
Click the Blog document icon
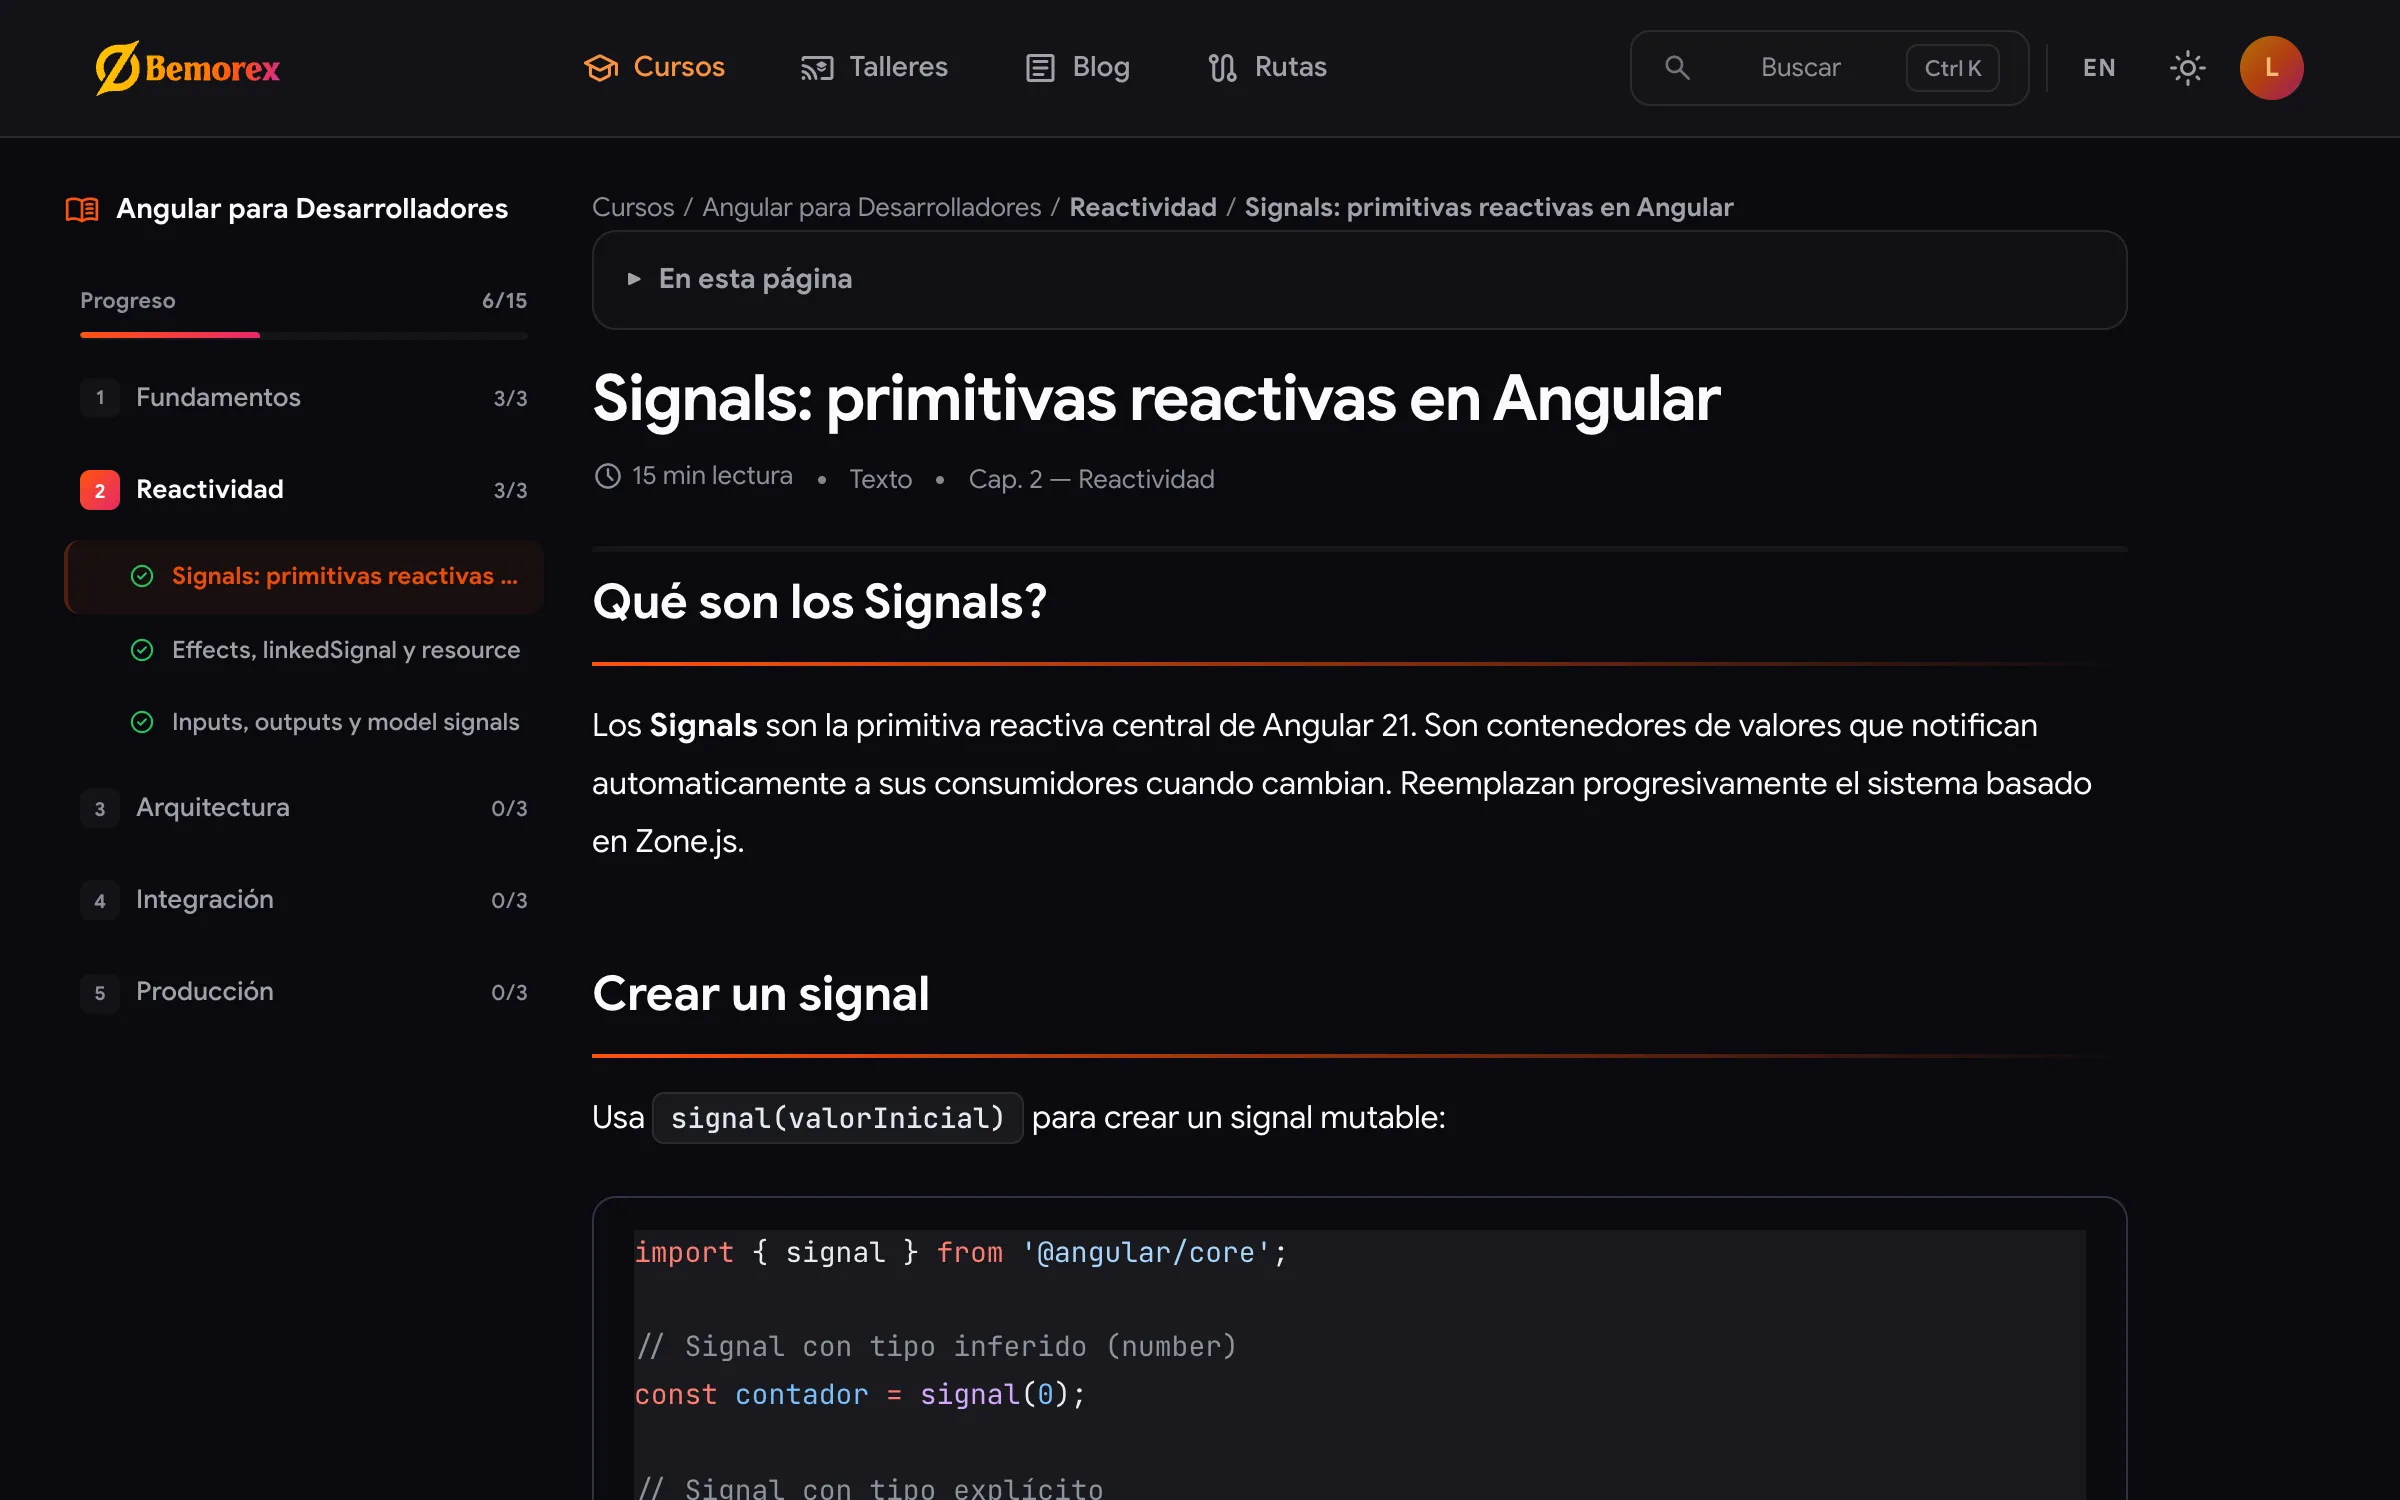(x=1040, y=68)
